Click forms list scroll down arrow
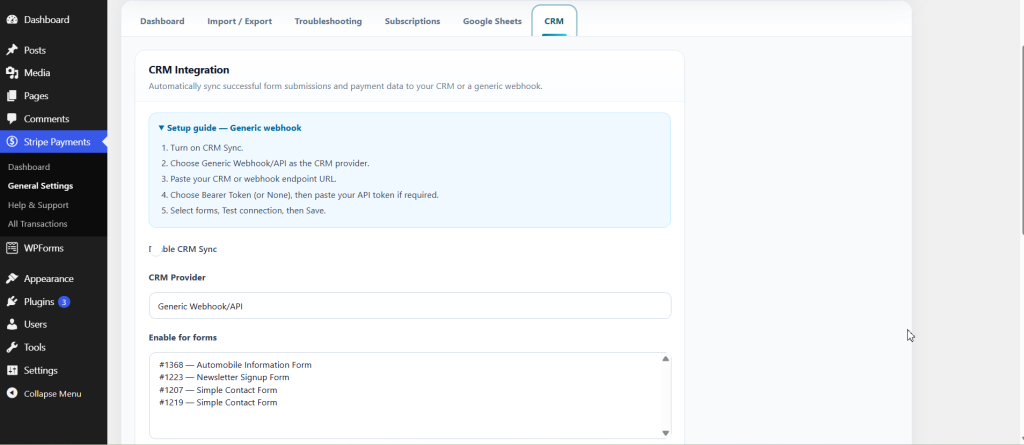Image resolution: width=1024 pixels, height=445 pixels. pyautogui.click(x=665, y=433)
